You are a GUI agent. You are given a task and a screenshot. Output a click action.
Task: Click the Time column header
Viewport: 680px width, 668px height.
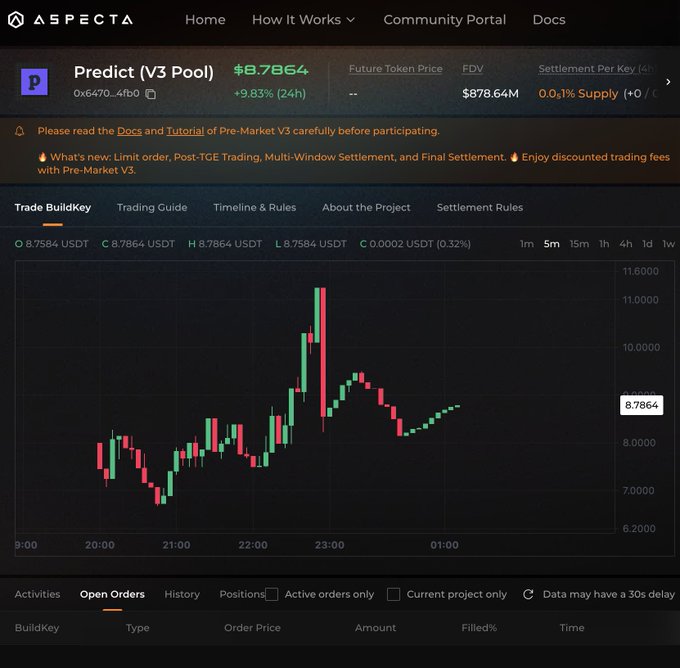point(572,628)
